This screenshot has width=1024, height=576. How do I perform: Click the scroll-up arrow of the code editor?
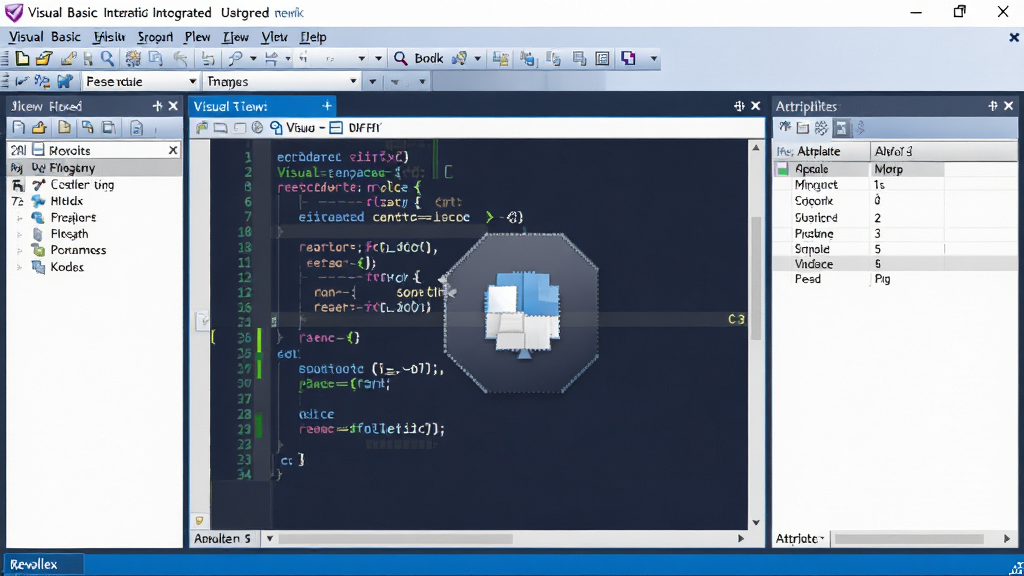point(756,148)
